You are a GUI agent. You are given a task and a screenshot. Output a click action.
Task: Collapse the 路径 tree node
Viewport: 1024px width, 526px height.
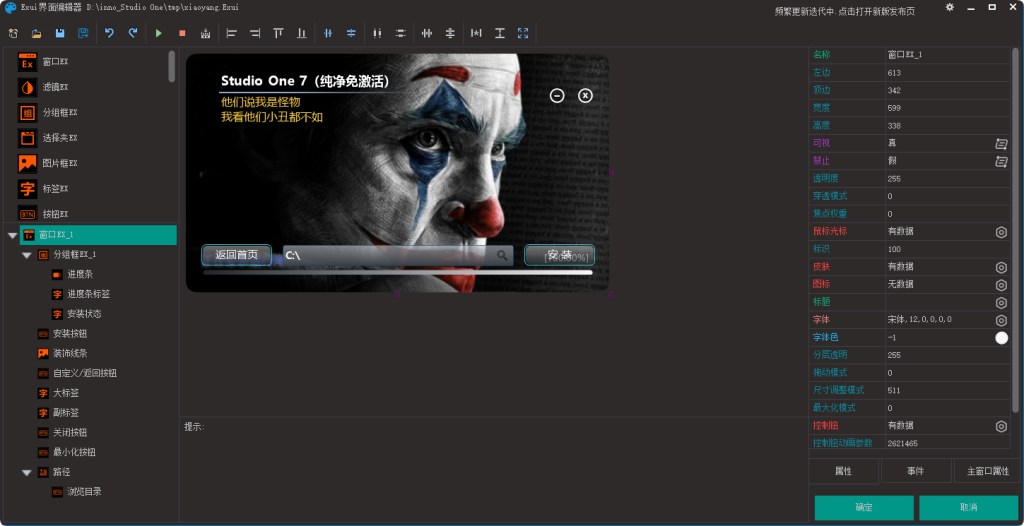(26, 472)
